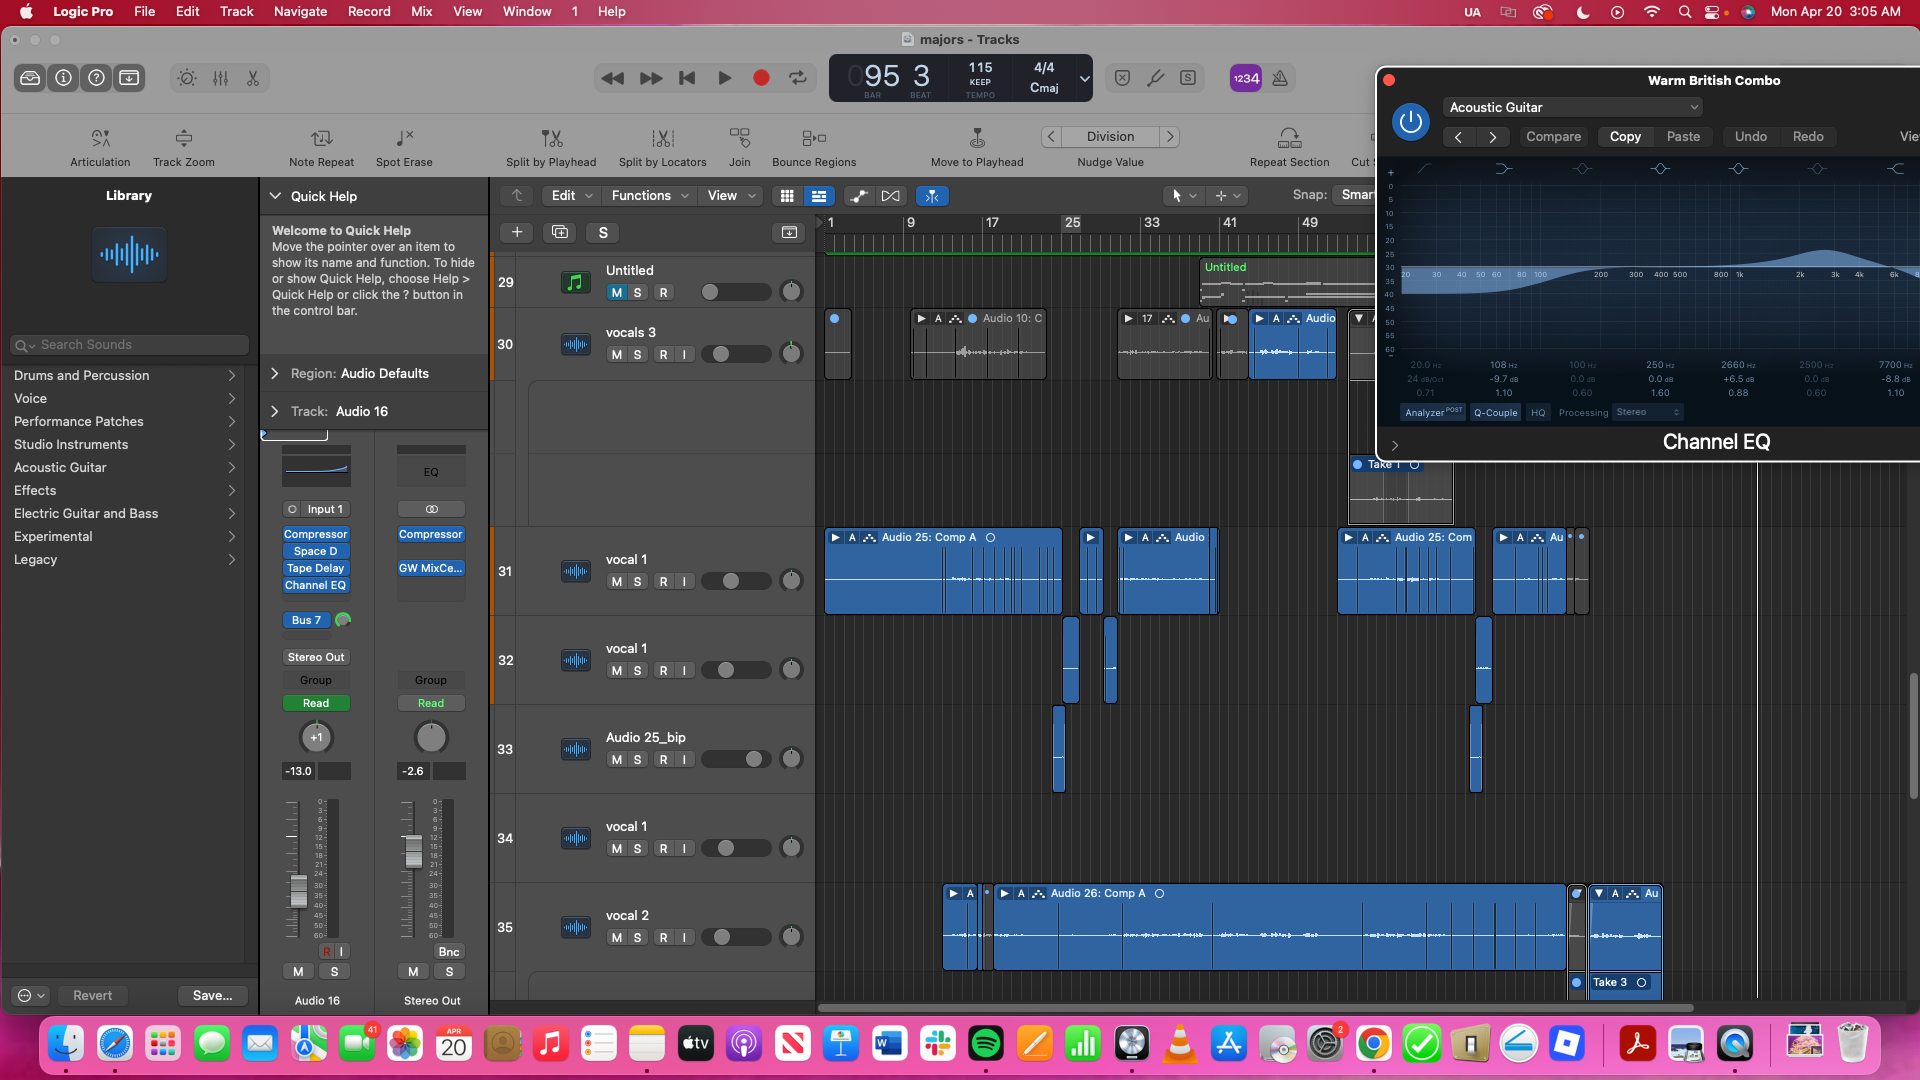1920x1080 pixels.
Task: Toggle the Flex button in tracks toolbar
Action: (890, 196)
